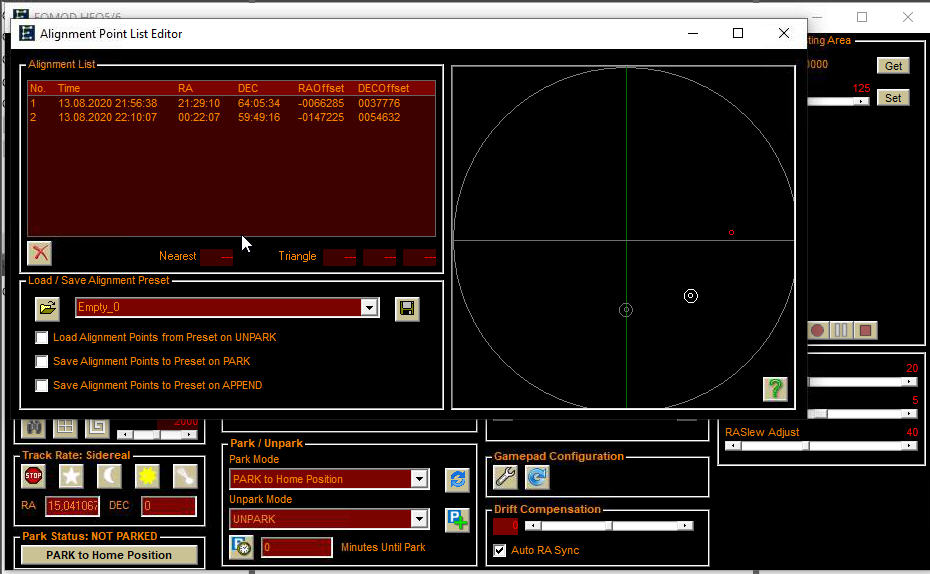This screenshot has height=574, width=930.
Task: Select solar track rate sun icon
Action: tap(147, 476)
